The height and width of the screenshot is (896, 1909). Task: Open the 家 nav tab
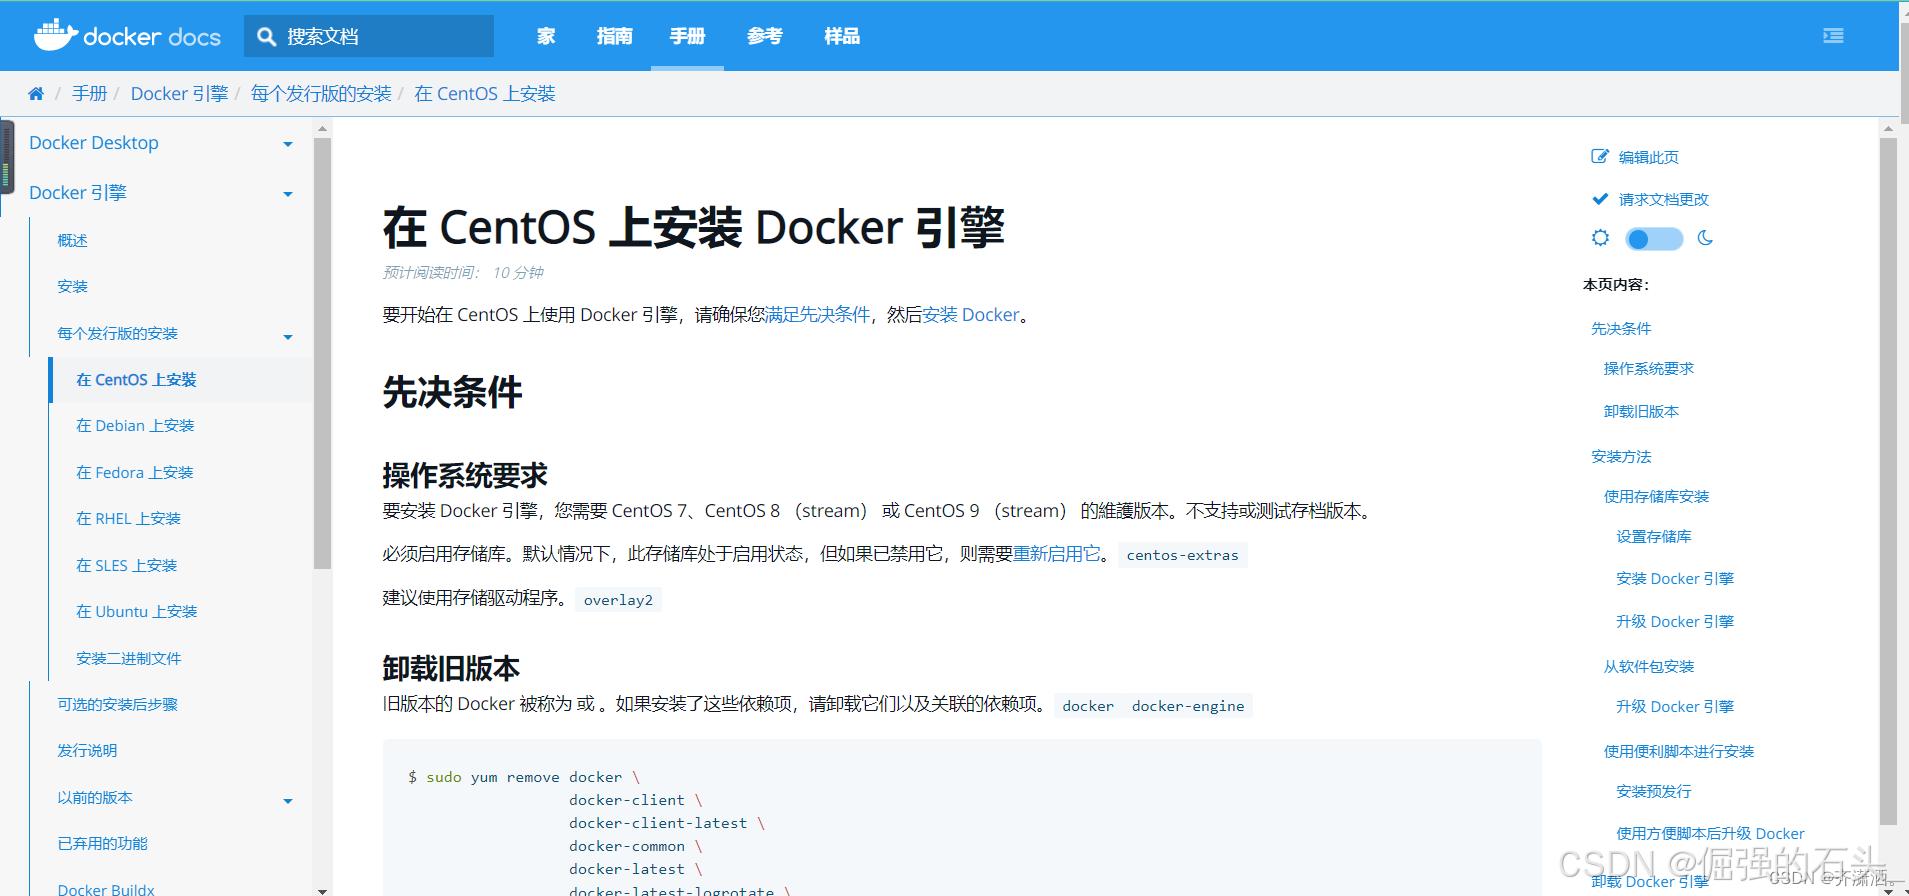[546, 36]
